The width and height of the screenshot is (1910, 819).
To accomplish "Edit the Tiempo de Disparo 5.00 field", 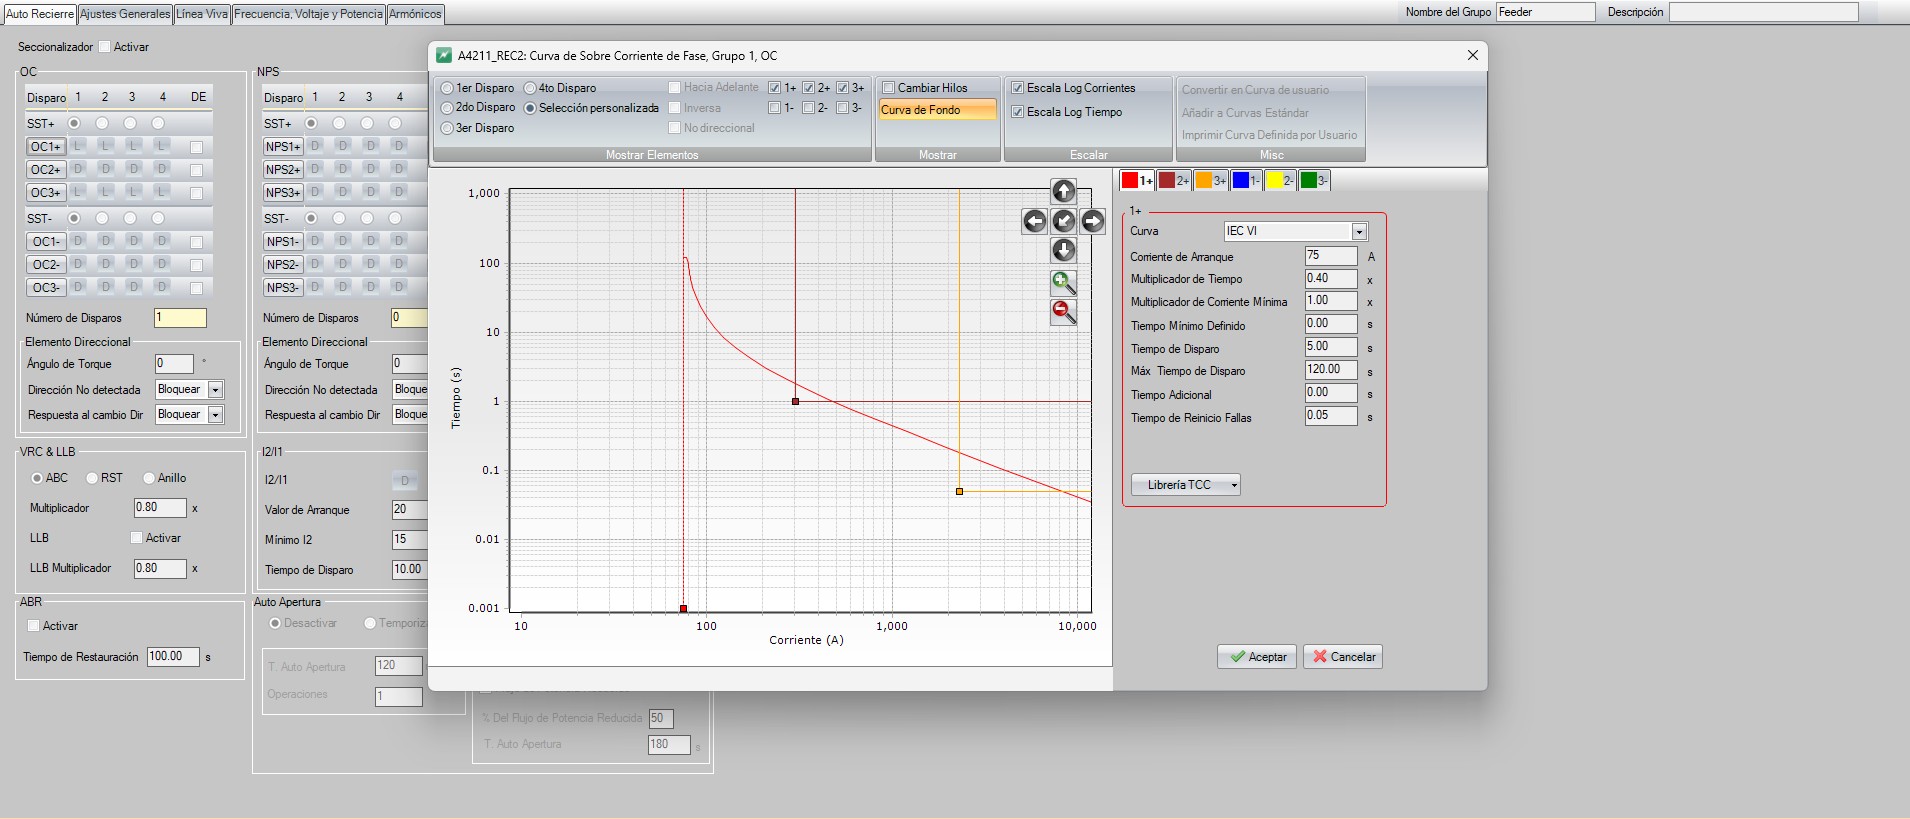I will coord(1331,347).
